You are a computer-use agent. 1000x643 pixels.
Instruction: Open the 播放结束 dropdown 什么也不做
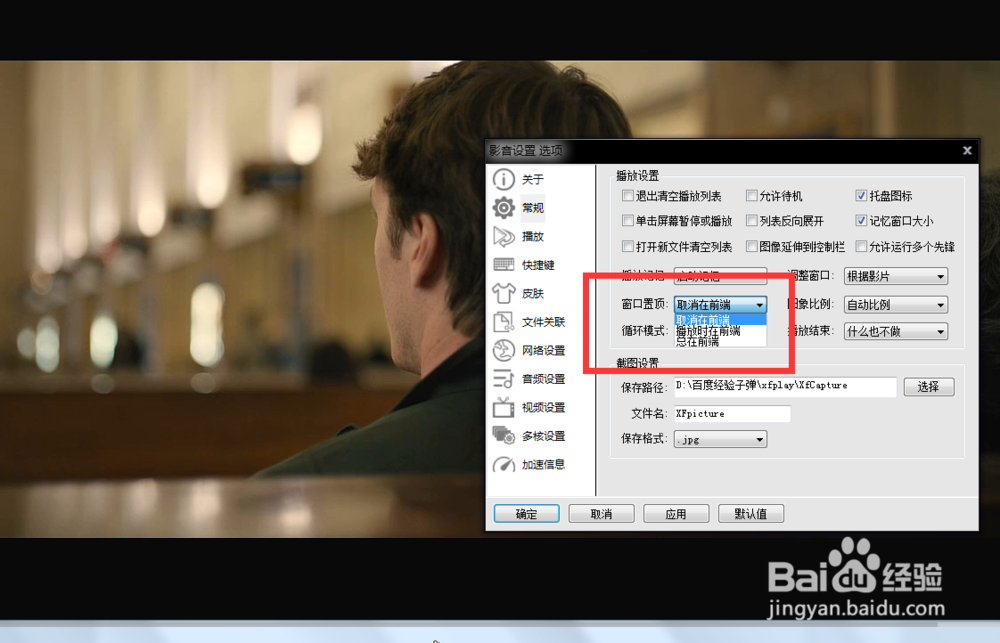point(895,332)
